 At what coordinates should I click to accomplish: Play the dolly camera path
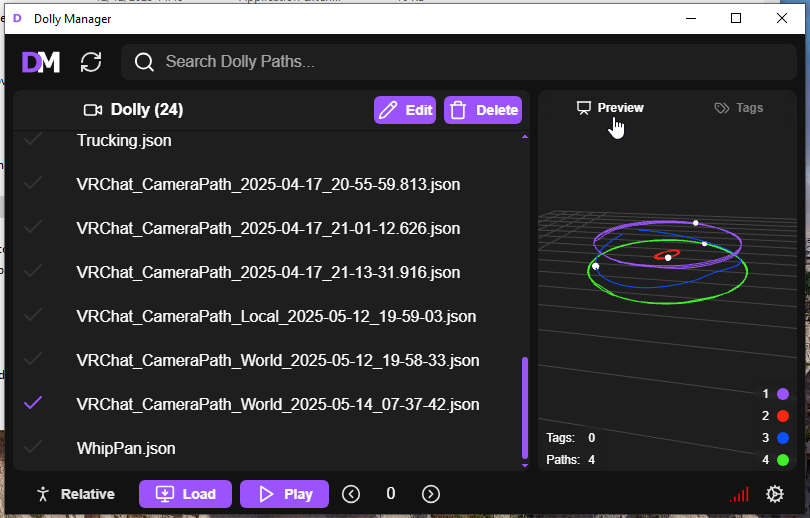coord(286,494)
